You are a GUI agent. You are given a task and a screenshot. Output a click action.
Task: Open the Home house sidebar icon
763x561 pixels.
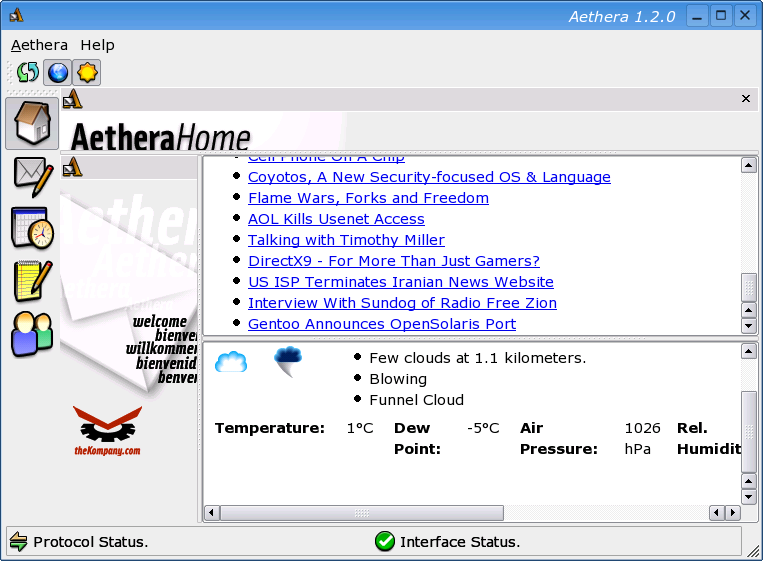click(32, 124)
